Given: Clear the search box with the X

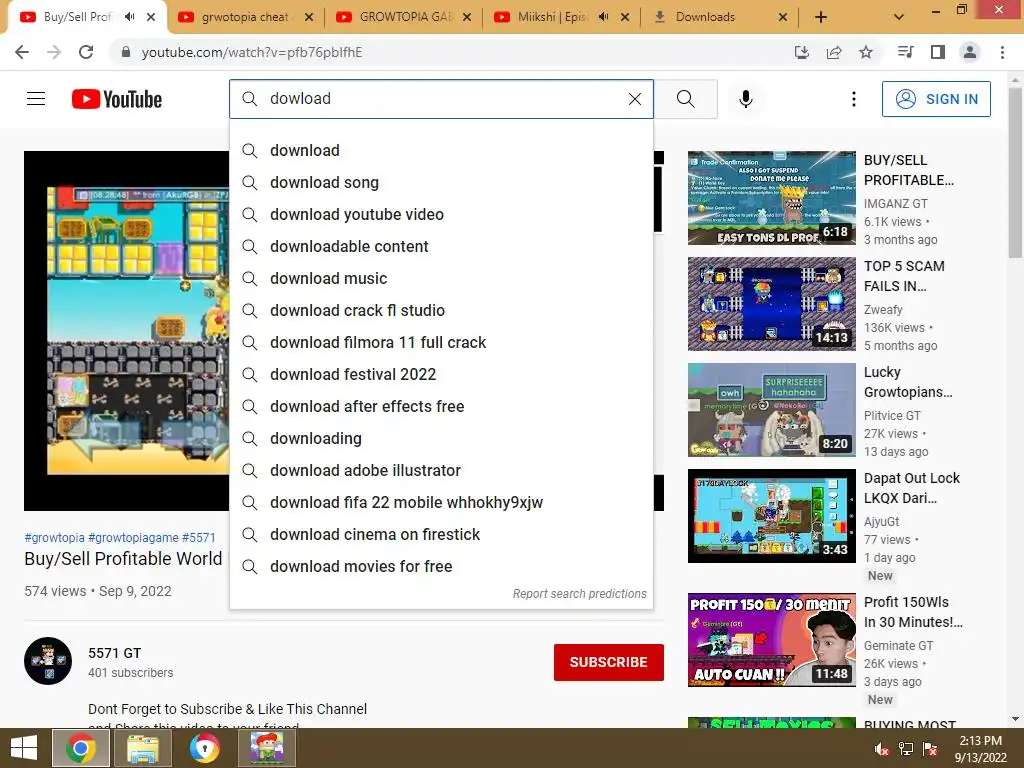Looking at the screenshot, I should tap(635, 99).
